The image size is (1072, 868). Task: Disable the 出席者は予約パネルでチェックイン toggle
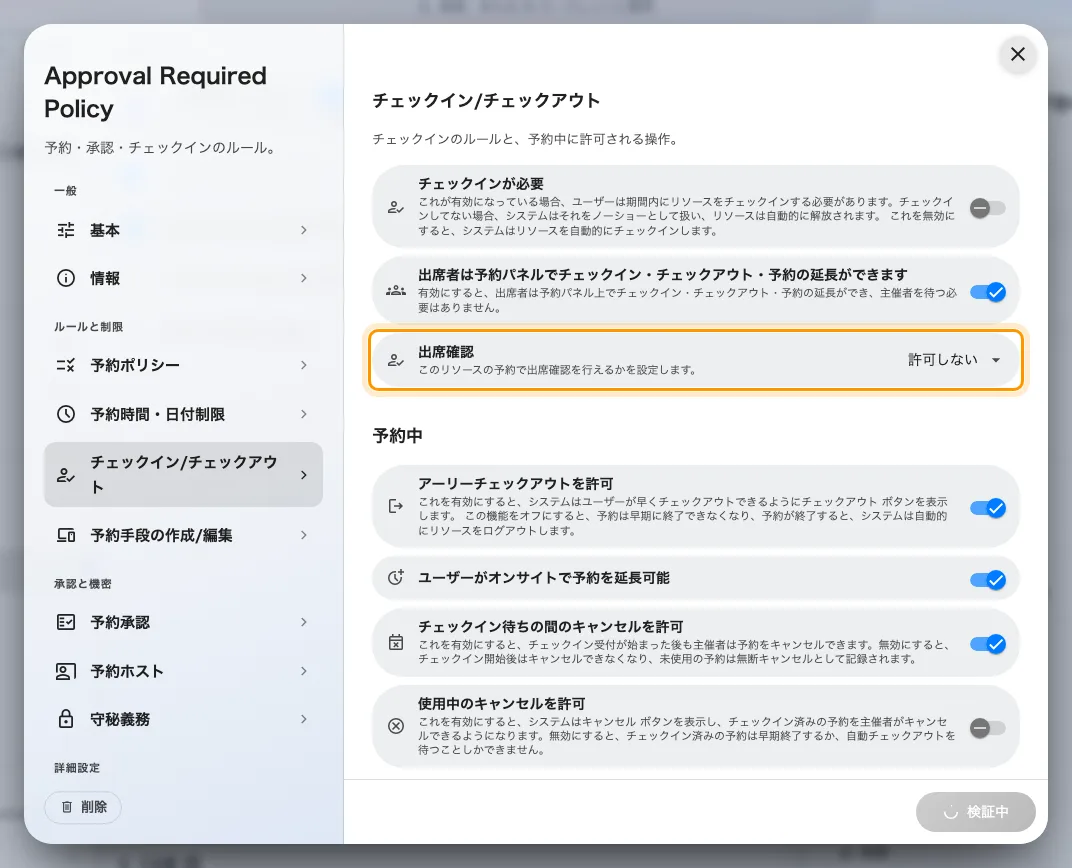tap(987, 293)
